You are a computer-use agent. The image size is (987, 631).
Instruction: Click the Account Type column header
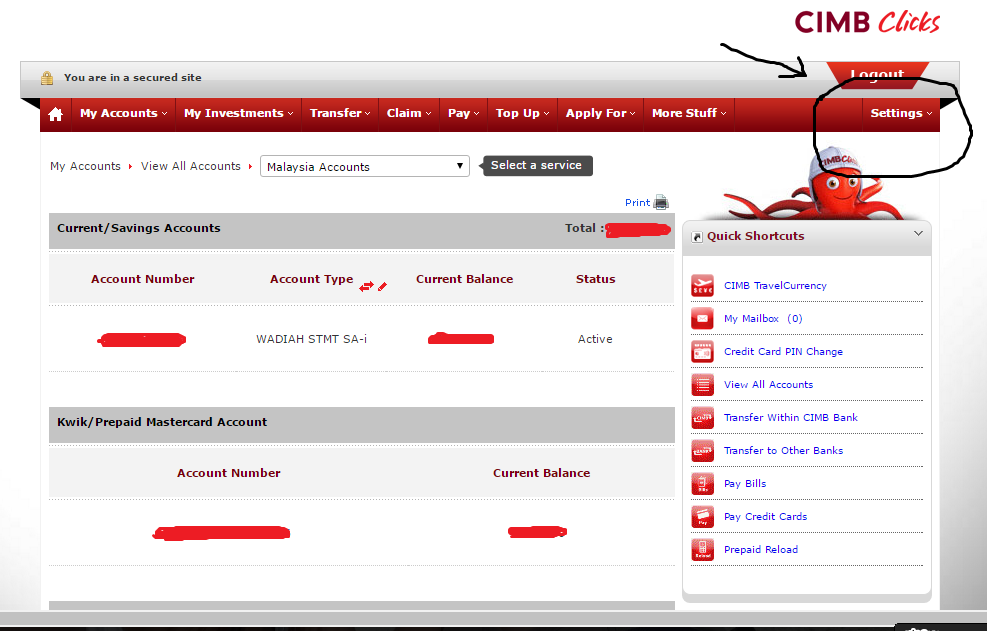(x=311, y=279)
